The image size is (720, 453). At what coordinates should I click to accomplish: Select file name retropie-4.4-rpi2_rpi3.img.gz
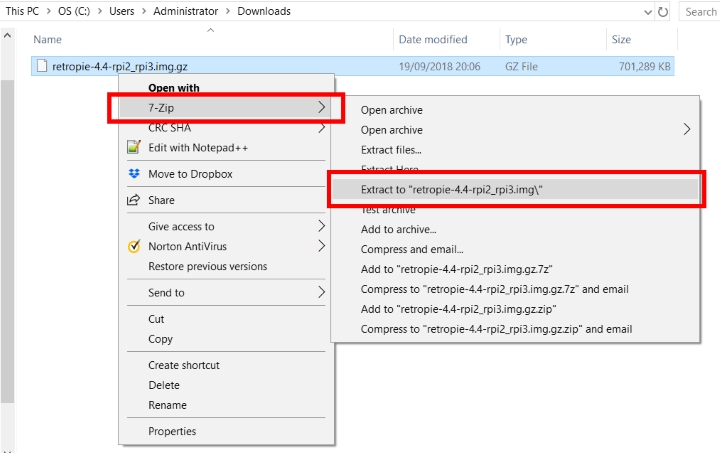[120, 67]
